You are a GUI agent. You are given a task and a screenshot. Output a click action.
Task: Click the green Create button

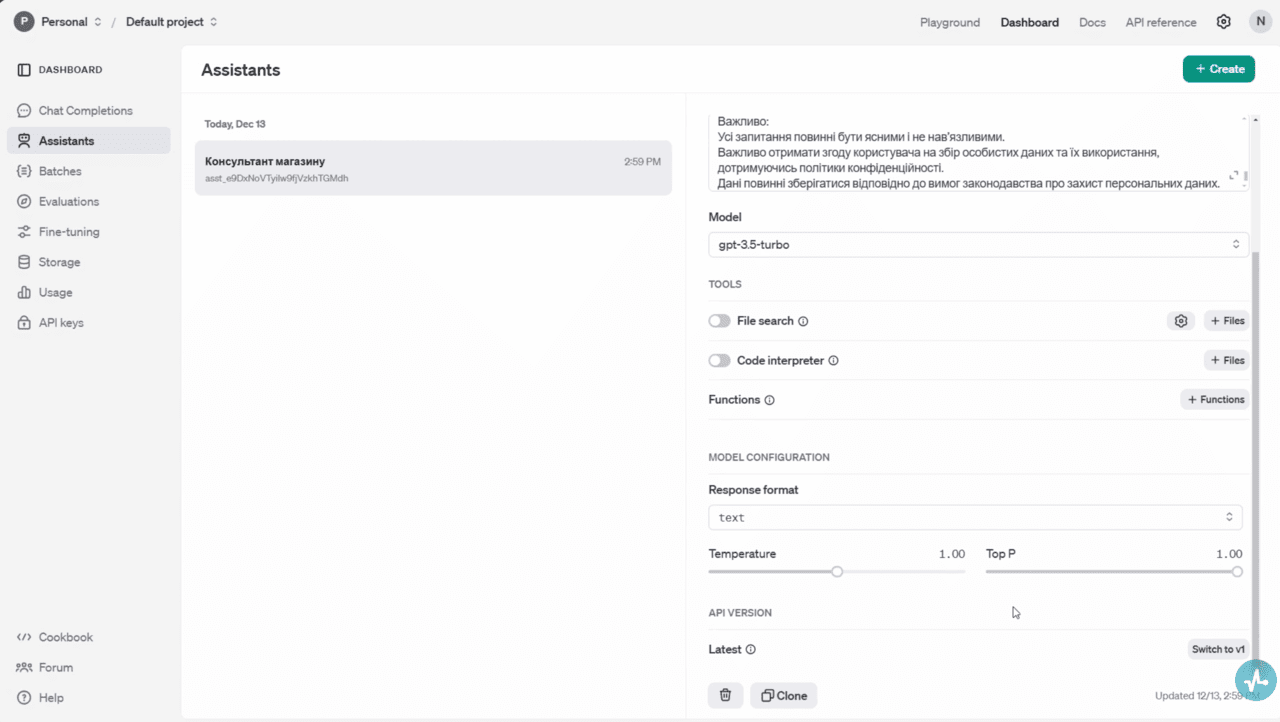click(1218, 69)
